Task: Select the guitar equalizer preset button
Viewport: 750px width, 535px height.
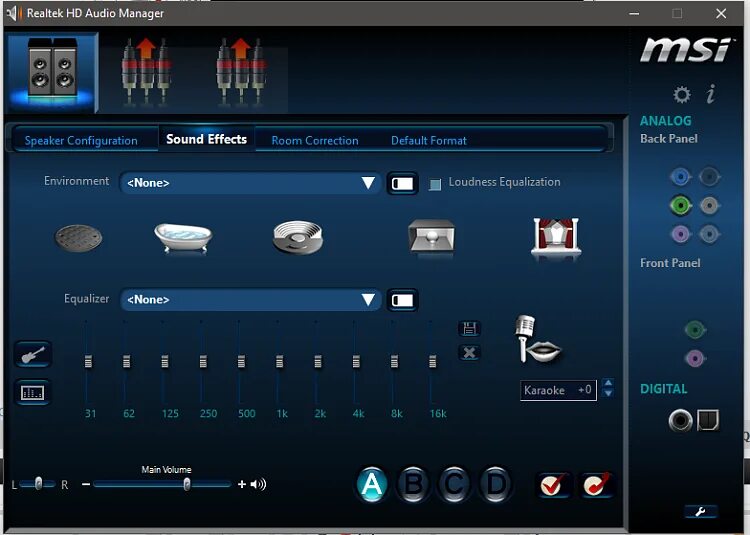Action: (x=33, y=354)
